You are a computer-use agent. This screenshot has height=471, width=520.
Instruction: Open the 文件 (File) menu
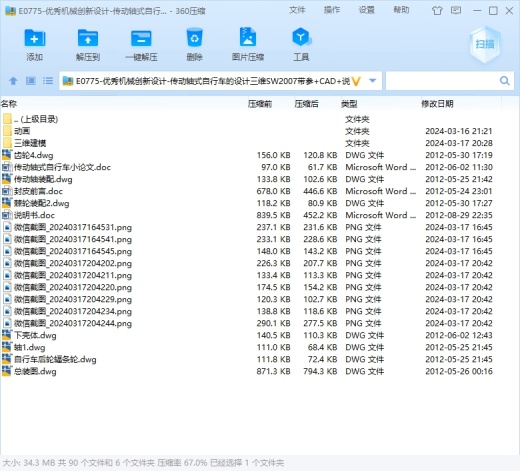(297, 10)
